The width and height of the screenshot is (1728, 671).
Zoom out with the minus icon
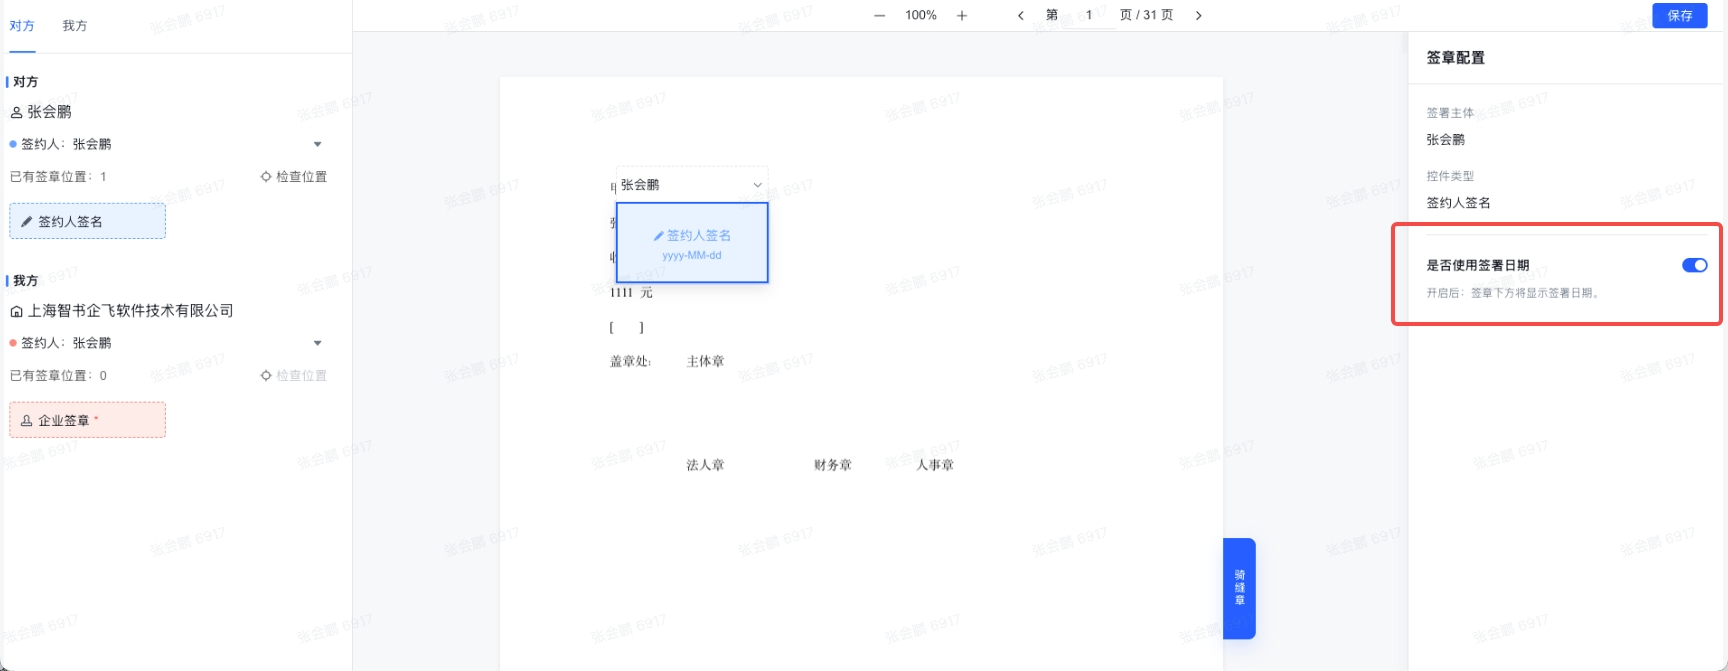click(x=879, y=15)
